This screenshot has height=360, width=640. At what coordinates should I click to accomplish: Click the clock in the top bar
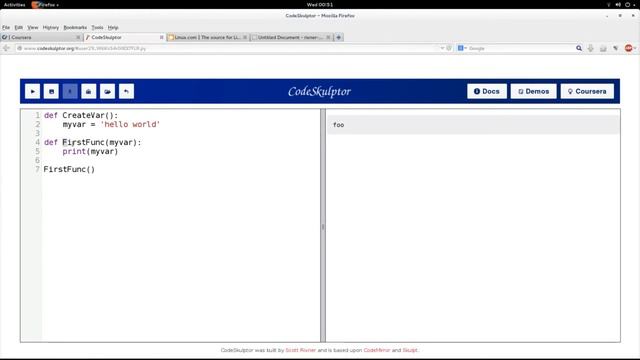coord(320,4)
